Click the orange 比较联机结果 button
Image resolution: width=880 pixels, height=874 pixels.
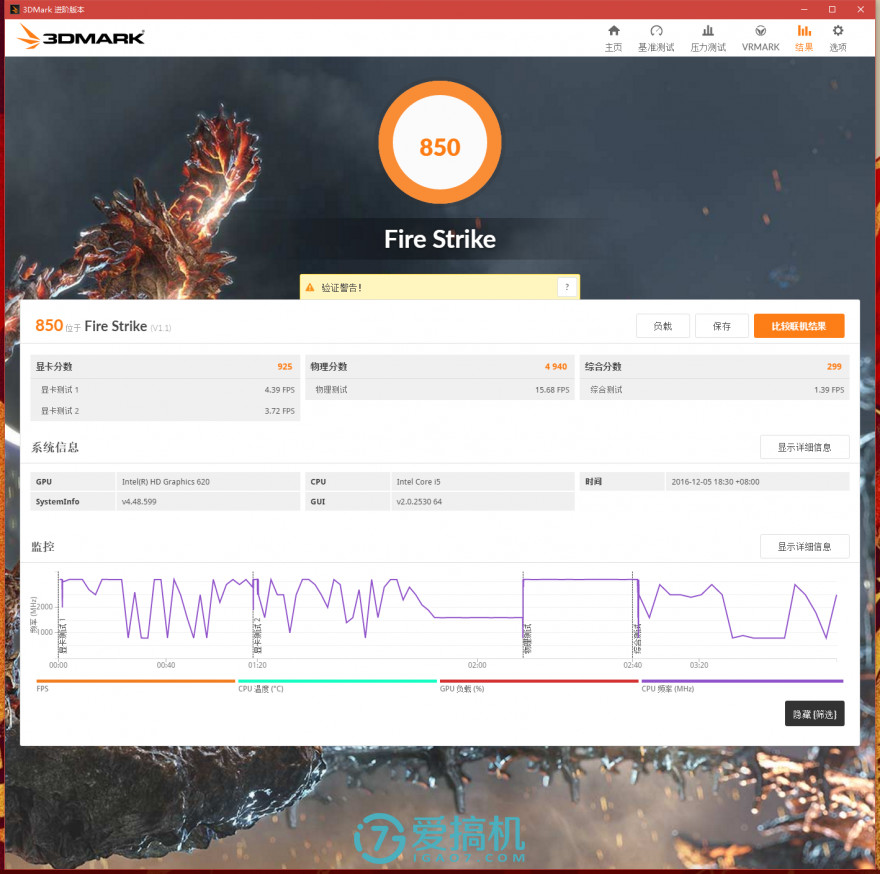tap(799, 326)
